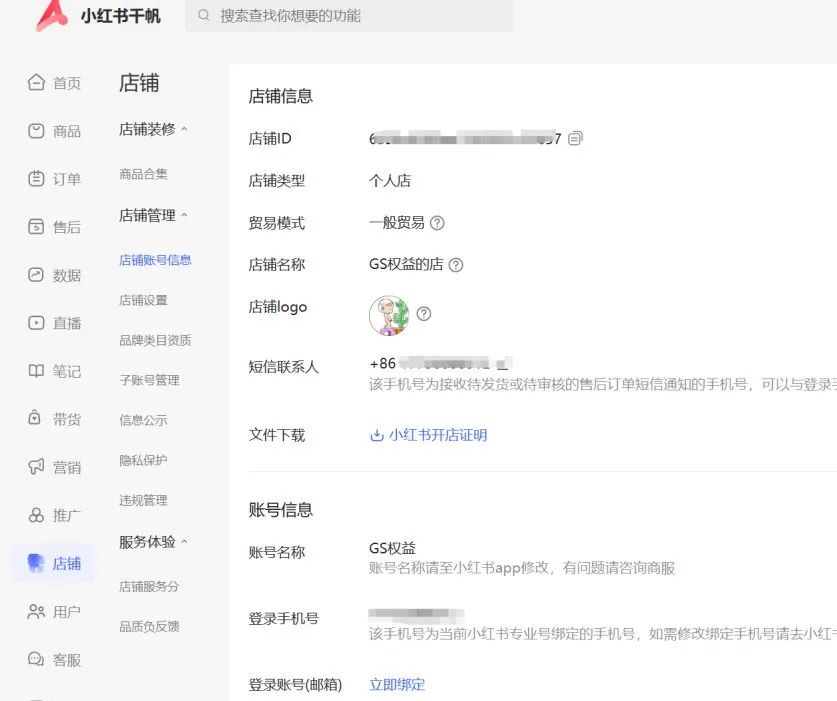Click the store logo avatar thumbnail
Screen dimensions: 837x701
point(389,315)
